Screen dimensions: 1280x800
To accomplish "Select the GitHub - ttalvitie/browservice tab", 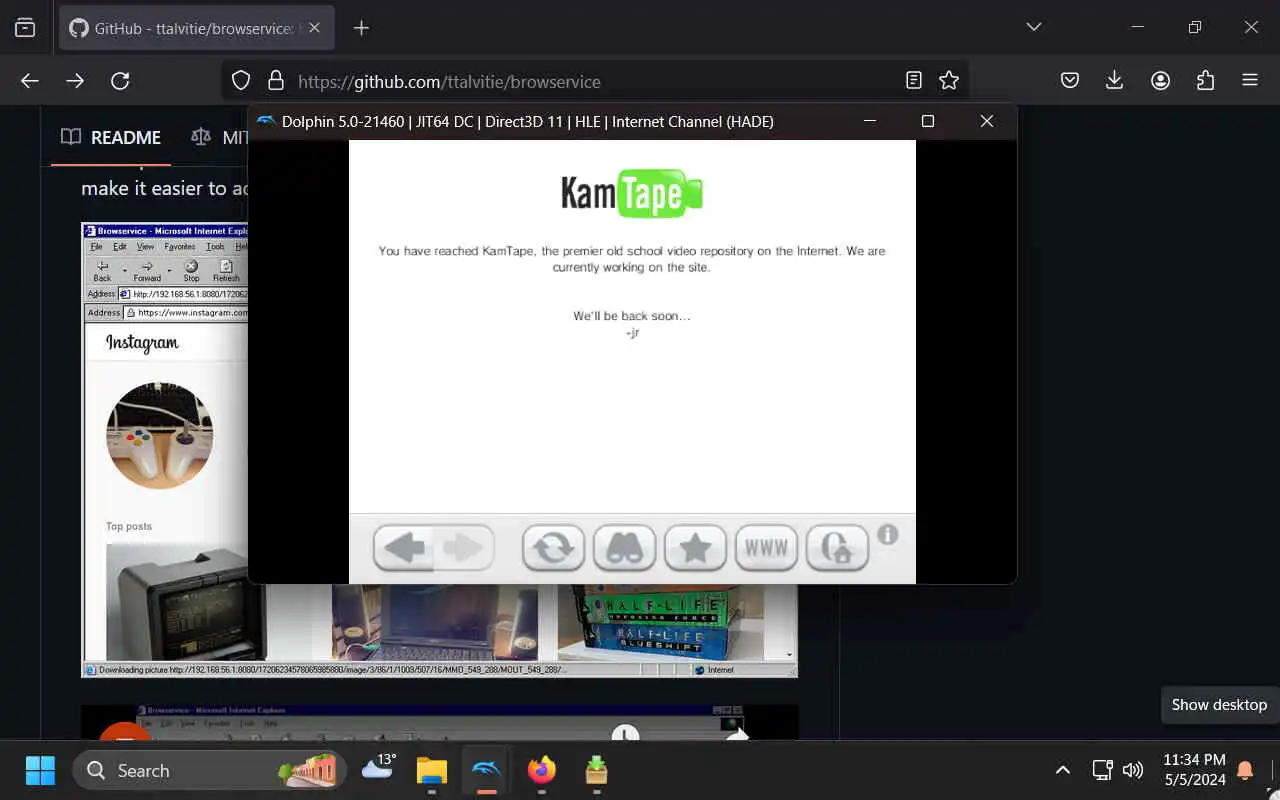I will 196,28.
